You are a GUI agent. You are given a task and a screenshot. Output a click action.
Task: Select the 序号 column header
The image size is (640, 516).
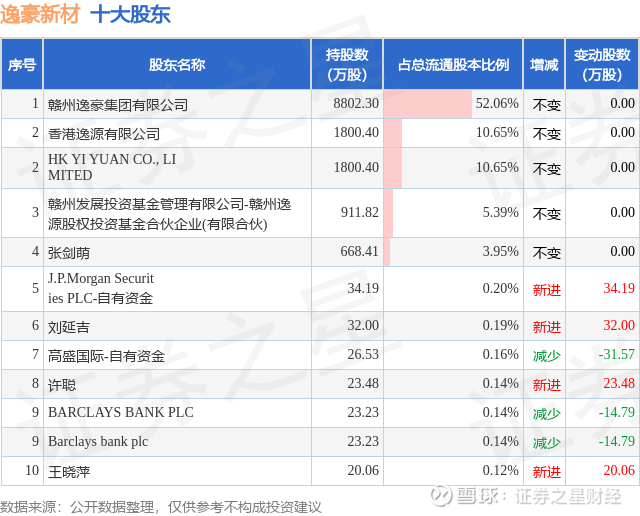(22, 64)
